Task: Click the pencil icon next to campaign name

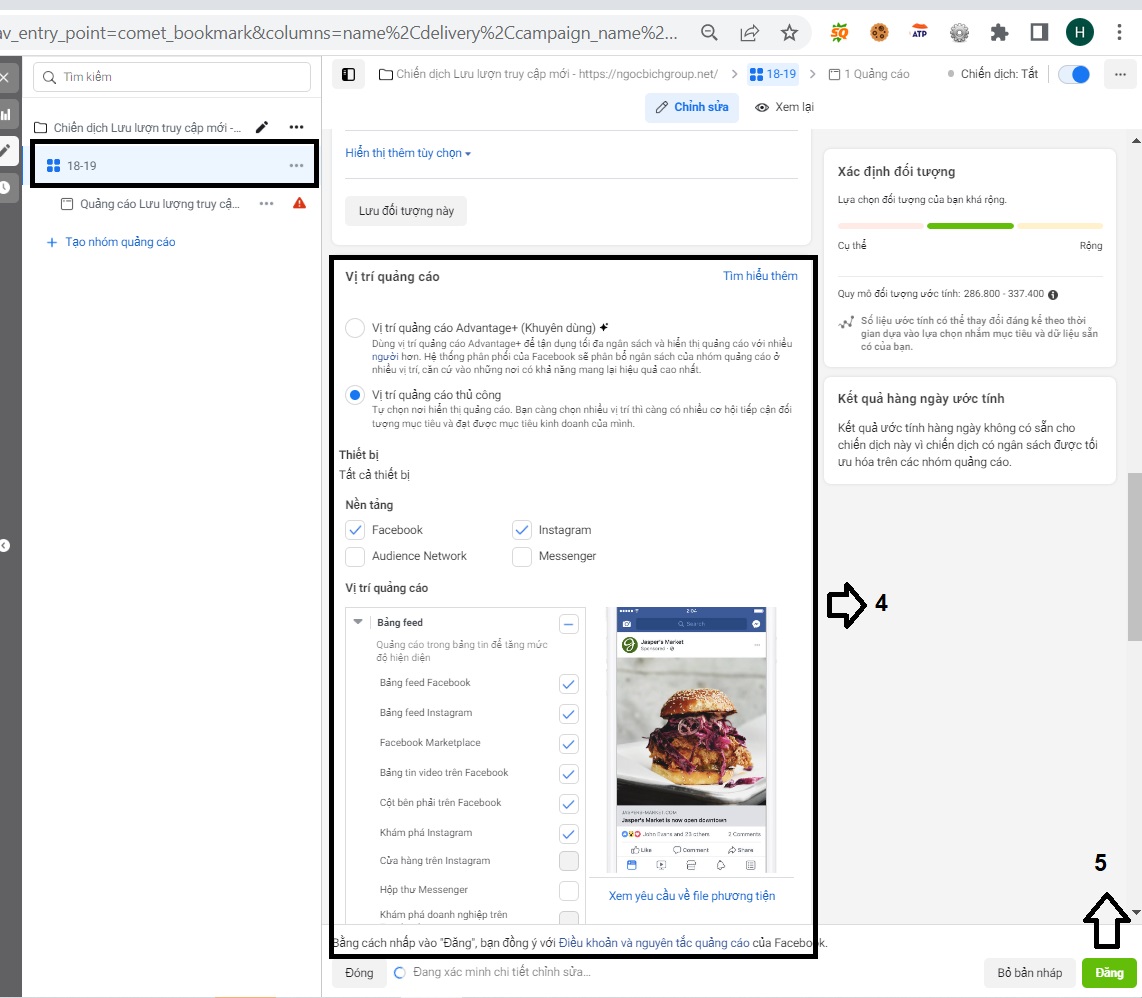Action: [262, 127]
